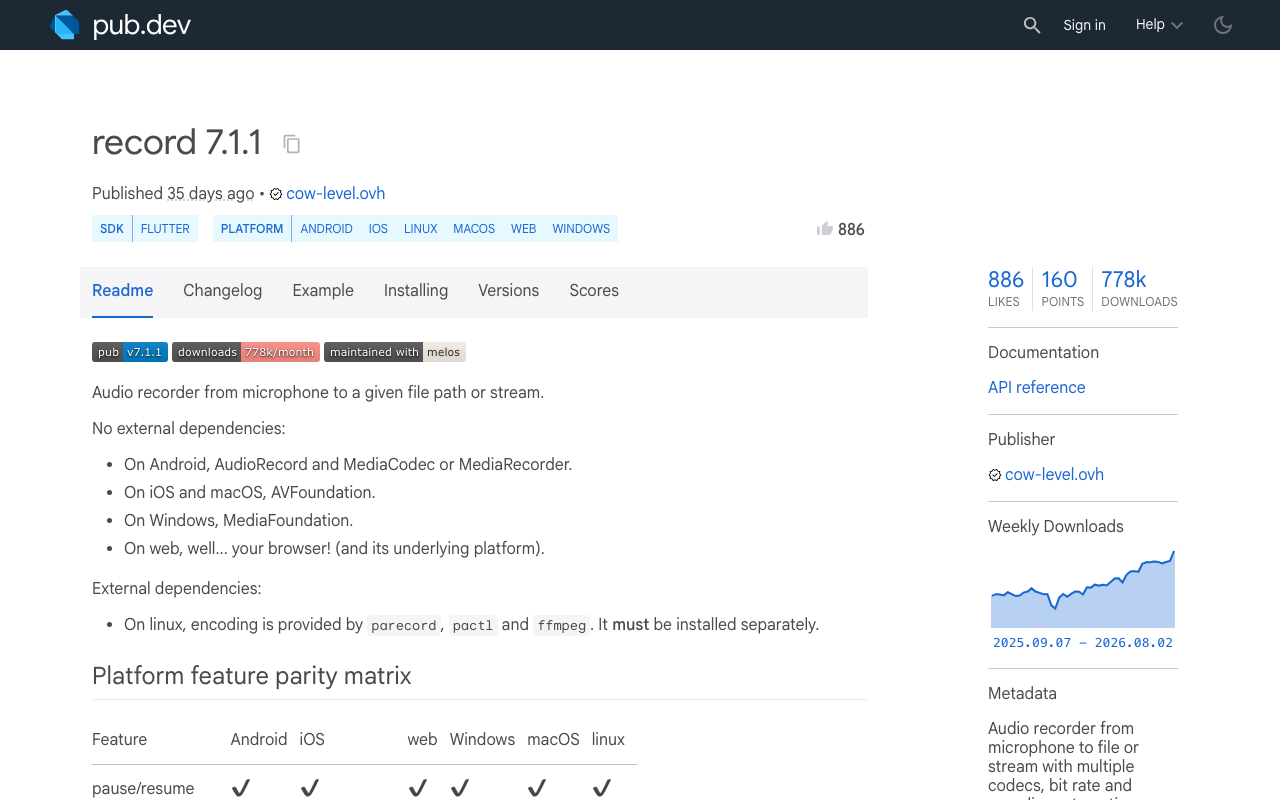The height and width of the screenshot is (800, 1280).
Task: Select the WEB platform tag
Action: coord(524,229)
